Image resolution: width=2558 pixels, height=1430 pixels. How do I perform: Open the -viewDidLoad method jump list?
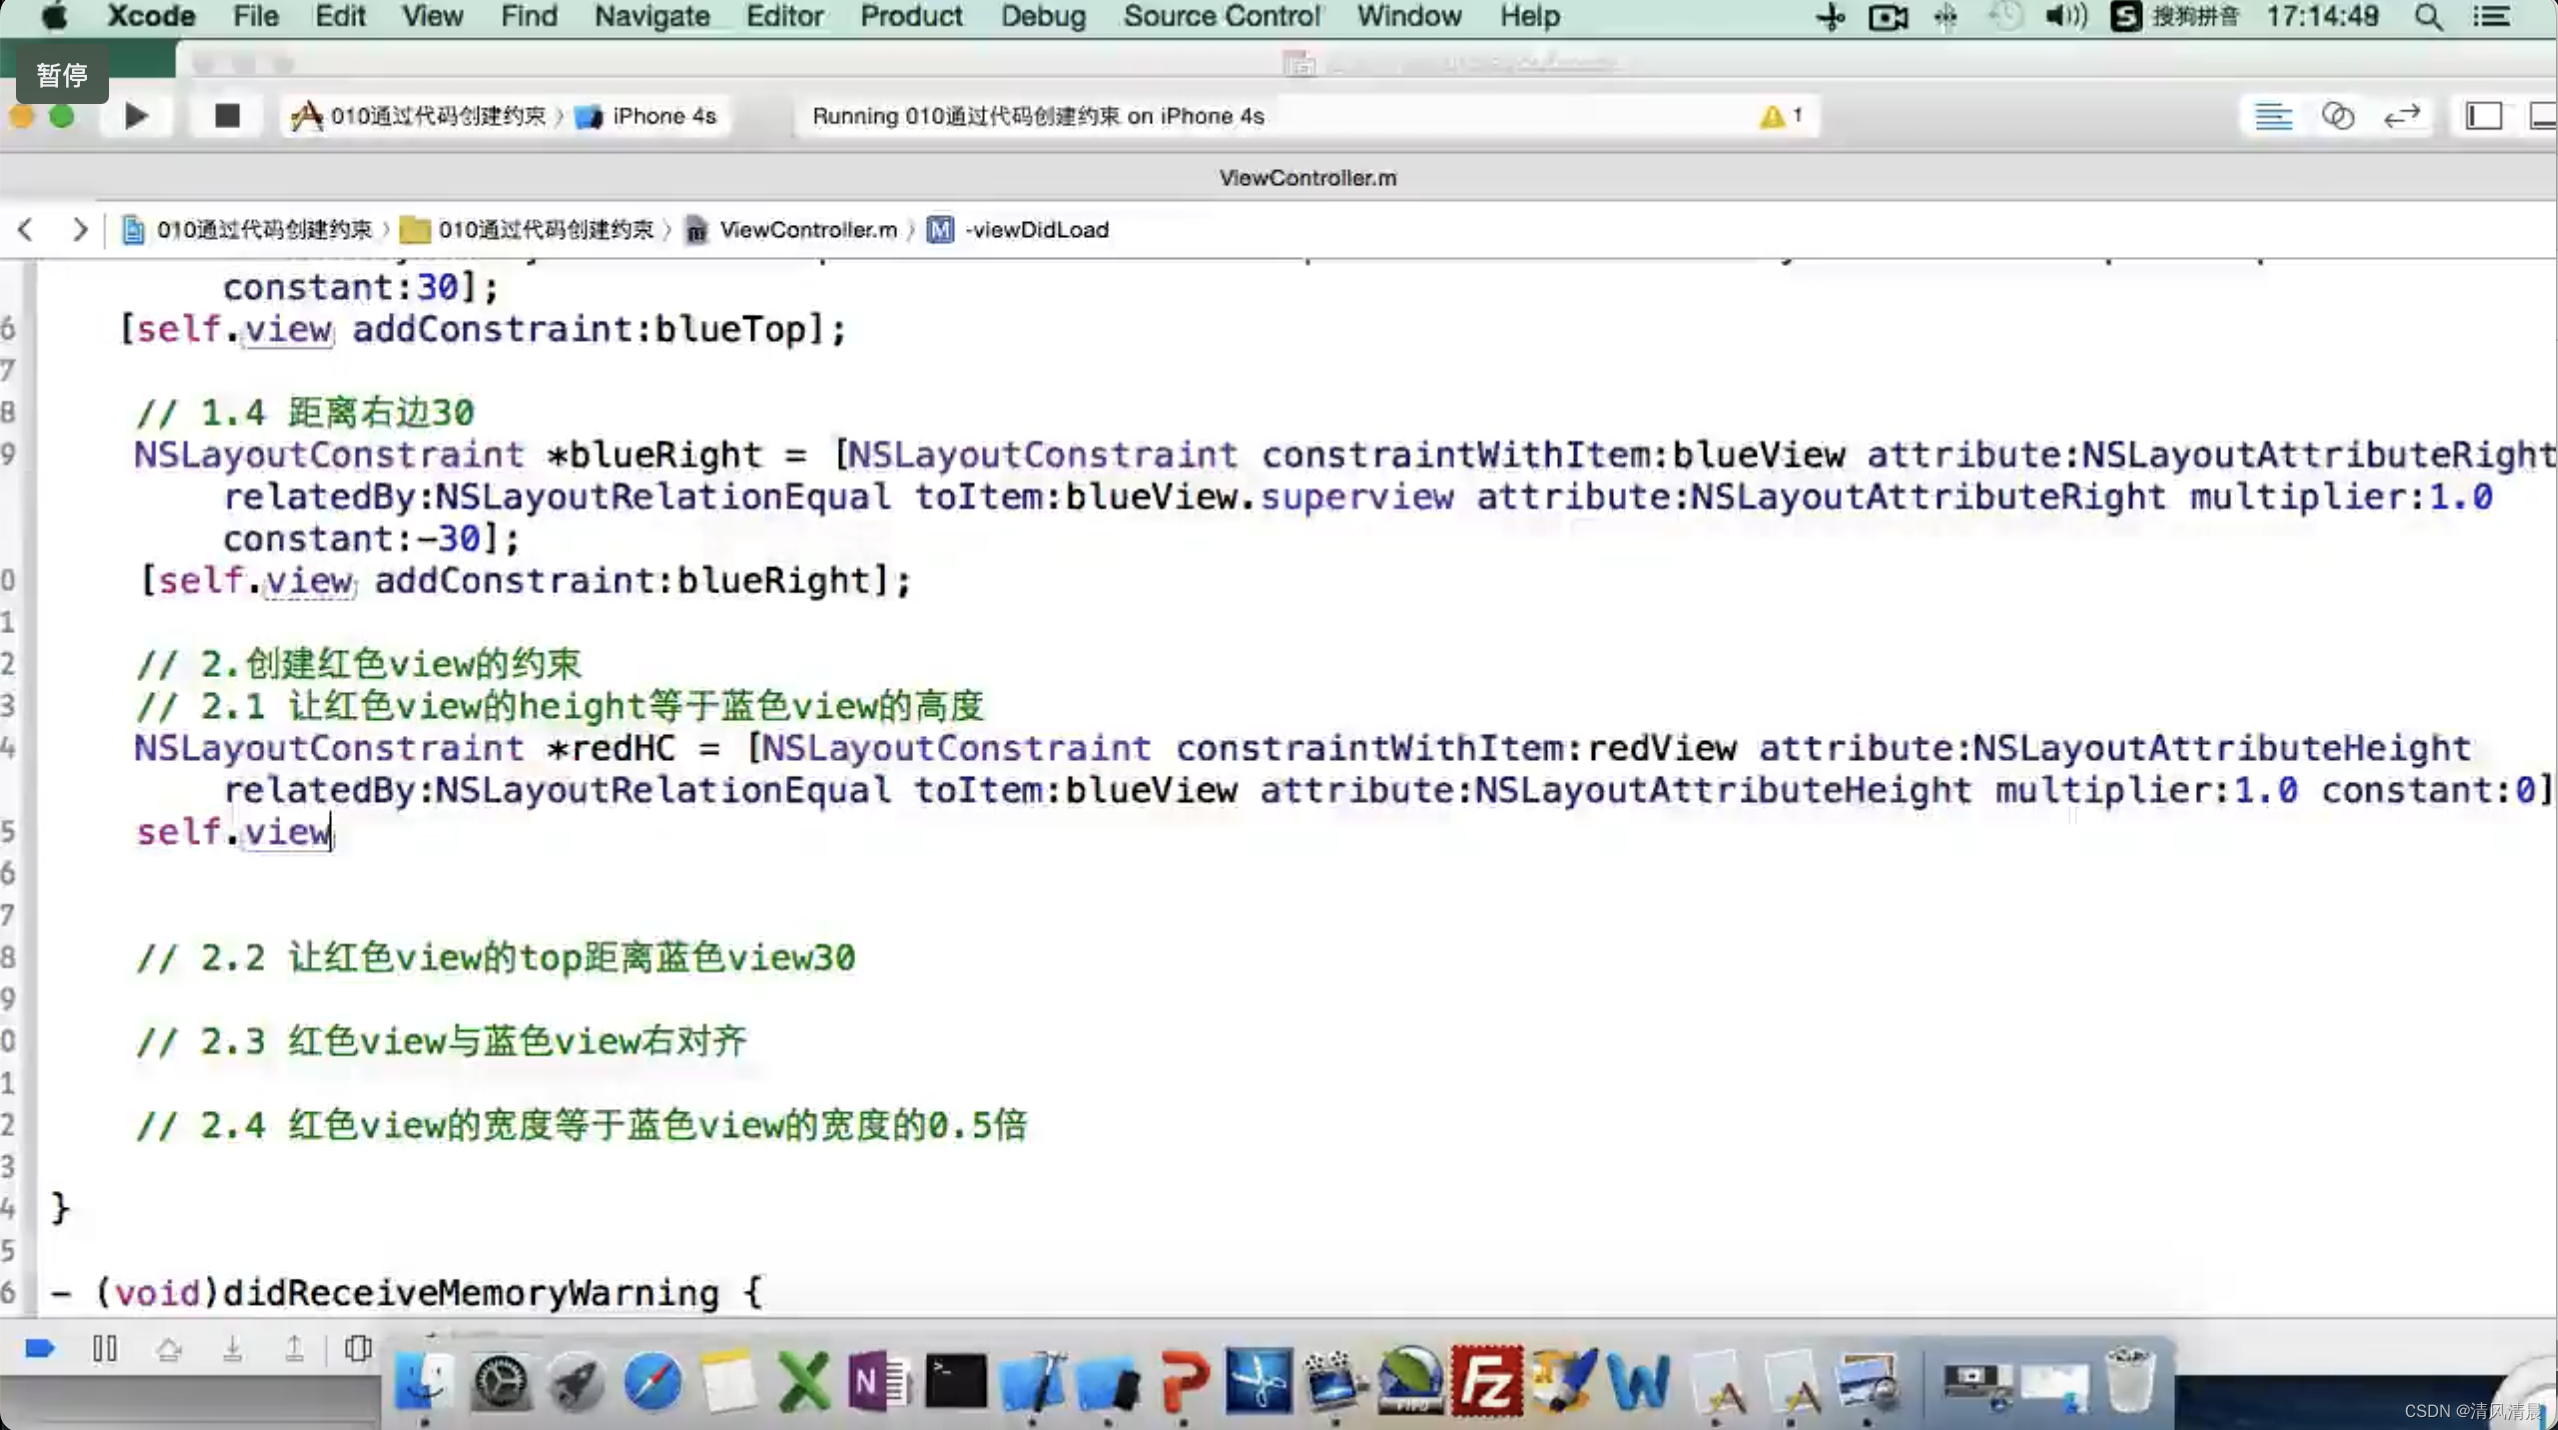(x=1036, y=229)
